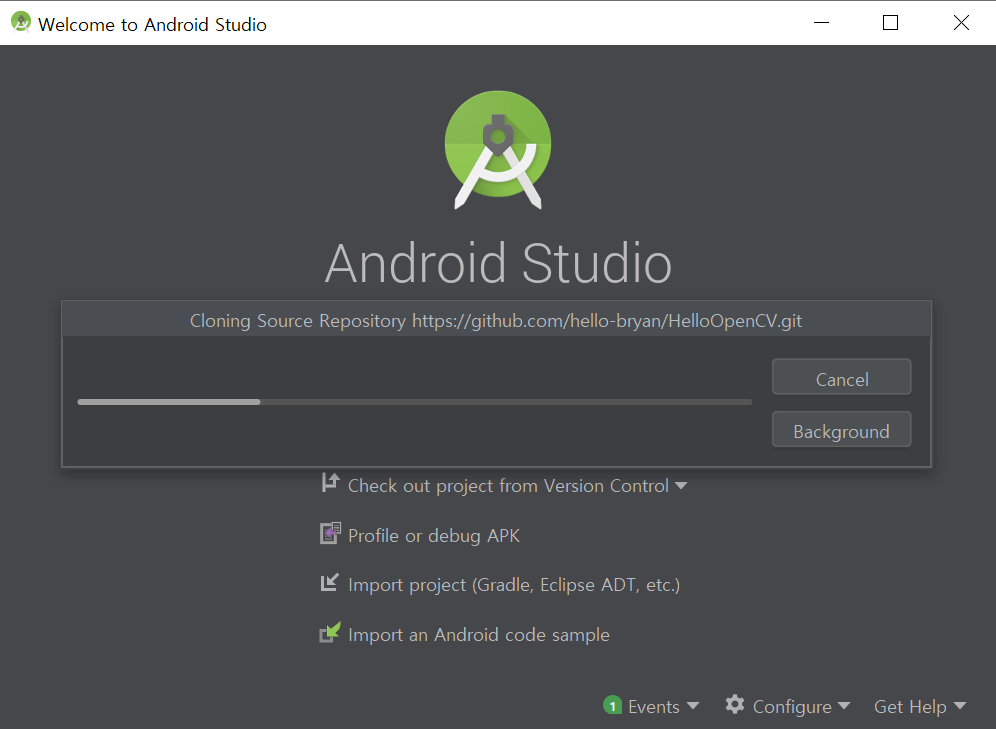Open Check out project from Version Control
The width and height of the screenshot is (996, 729).
click(x=508, y=486)
